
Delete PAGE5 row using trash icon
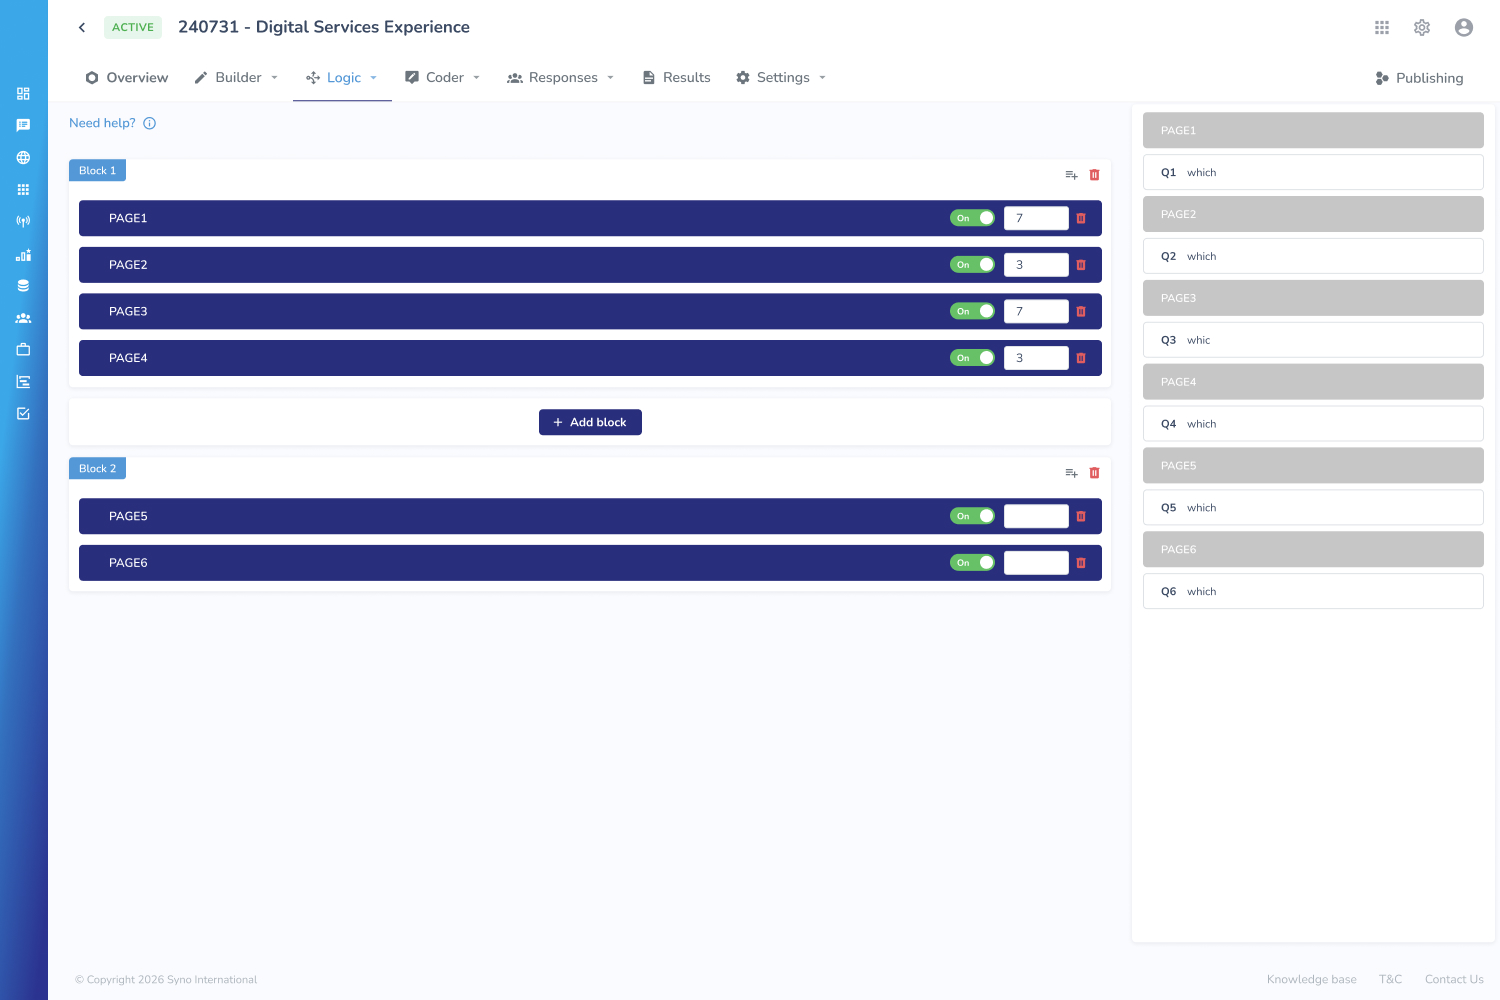(x=1081, y=516)
